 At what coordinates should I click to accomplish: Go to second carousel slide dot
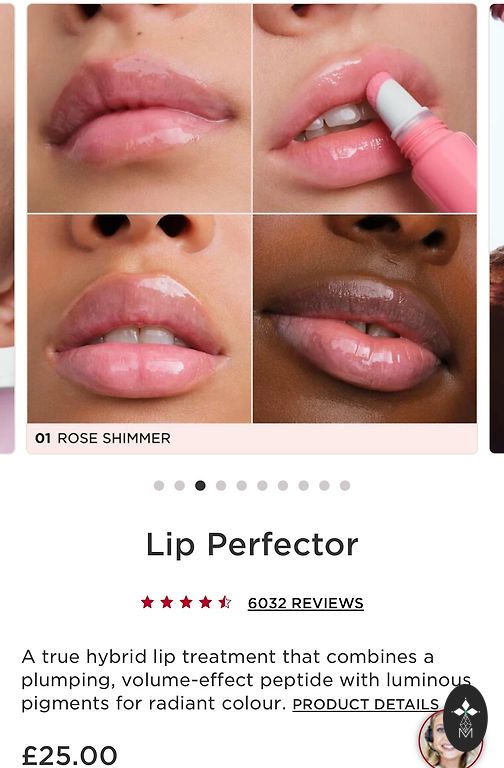[x=180, y=485]
